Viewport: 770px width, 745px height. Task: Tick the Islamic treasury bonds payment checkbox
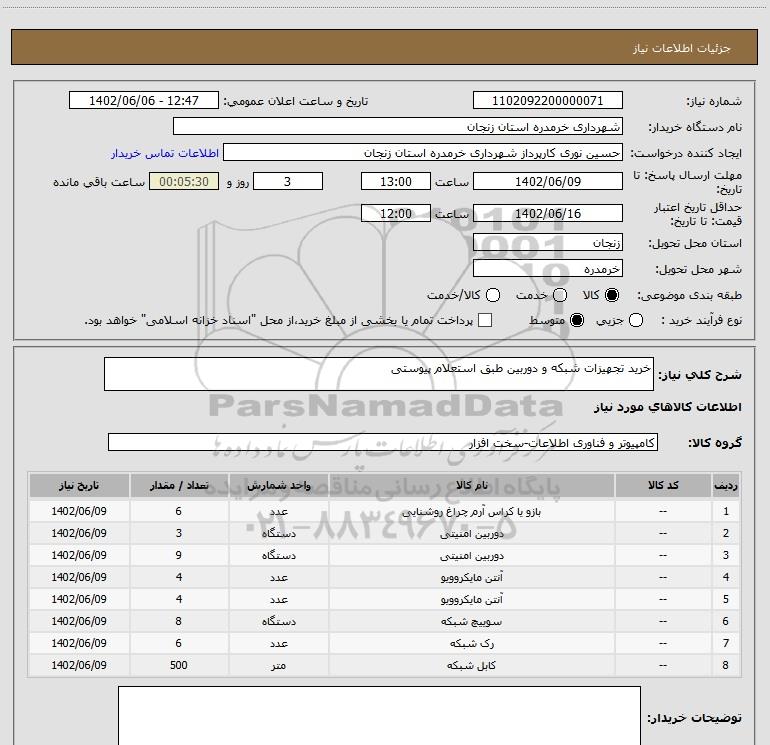tap(485, 320)
